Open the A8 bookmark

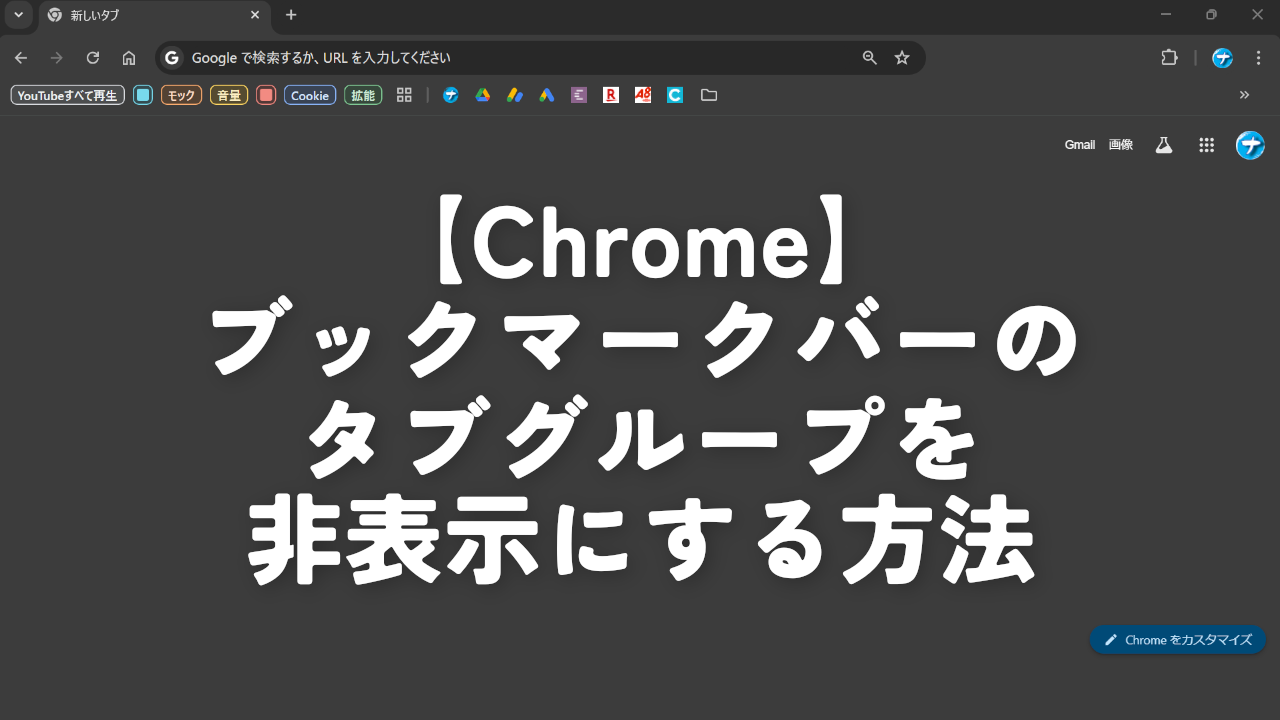click(643, 95)
